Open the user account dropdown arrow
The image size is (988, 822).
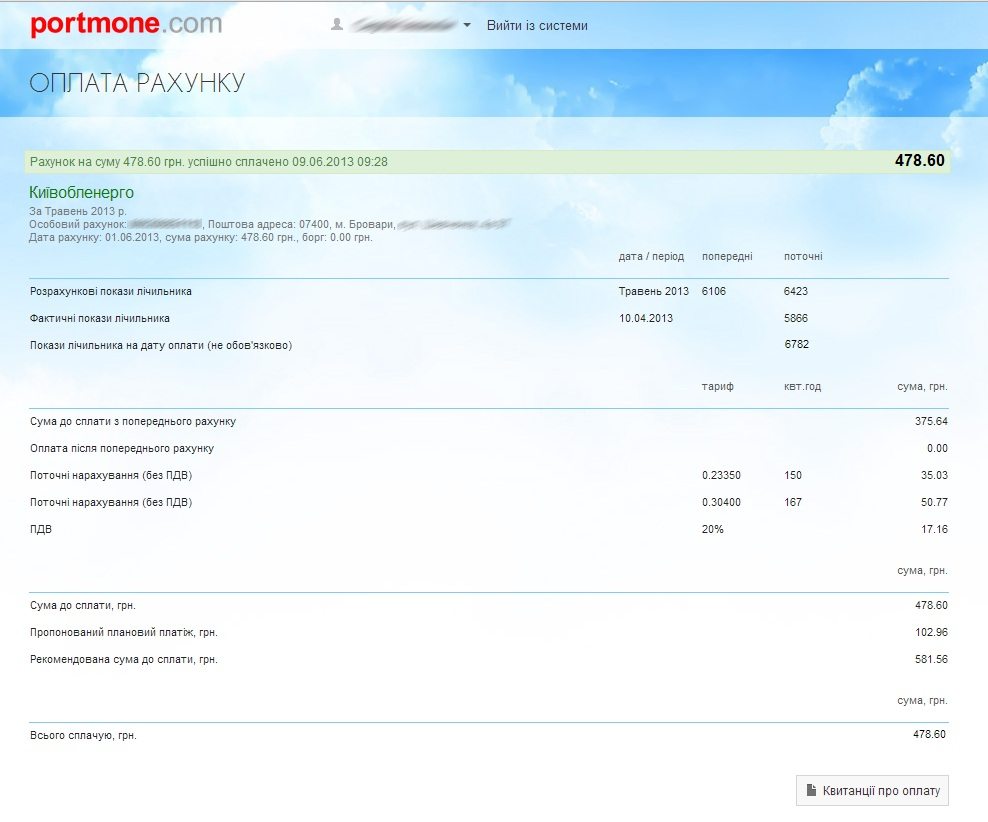click(467, 25)
